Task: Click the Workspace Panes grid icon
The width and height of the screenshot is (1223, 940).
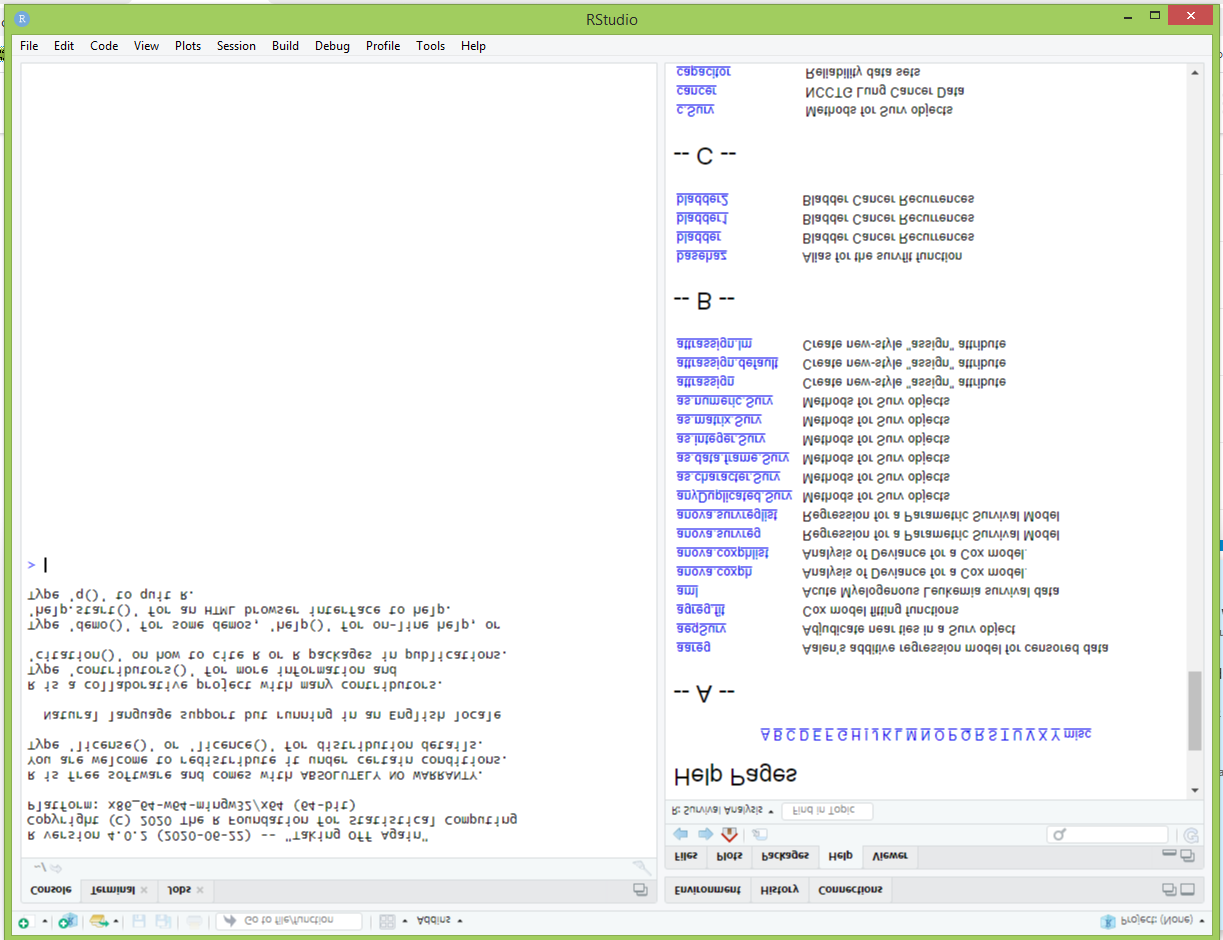Action: [387, 921]
